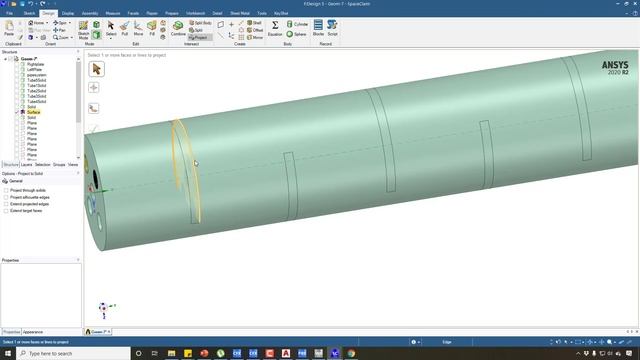Image resolution: width=640 pixels, height=360 pixels.
Task: Activate the Spin orient tool
Action: 60,23
